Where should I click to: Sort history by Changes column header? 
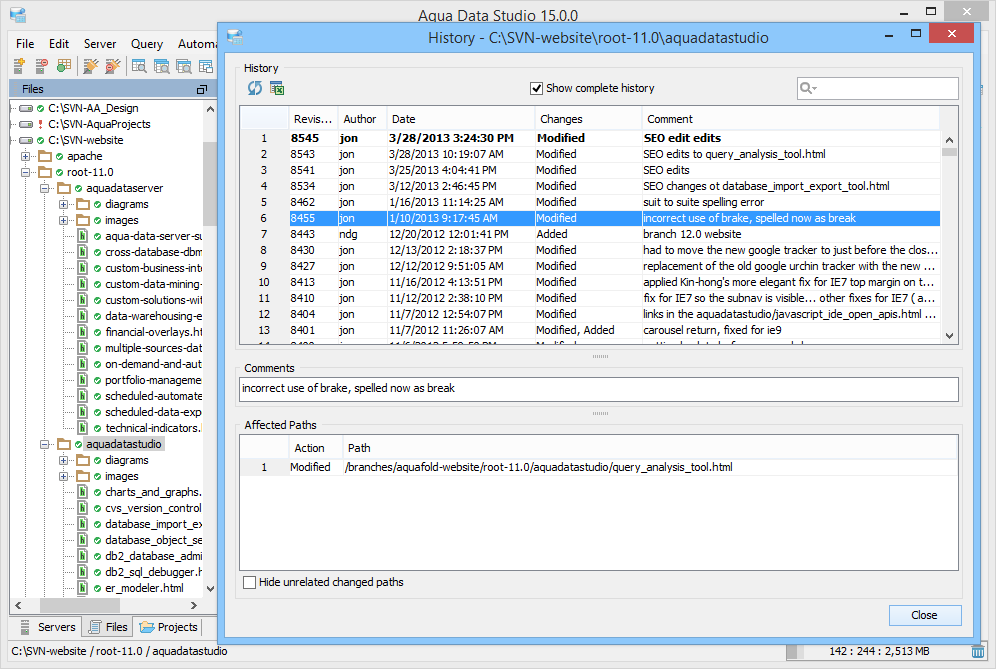[x=588, y=119]
